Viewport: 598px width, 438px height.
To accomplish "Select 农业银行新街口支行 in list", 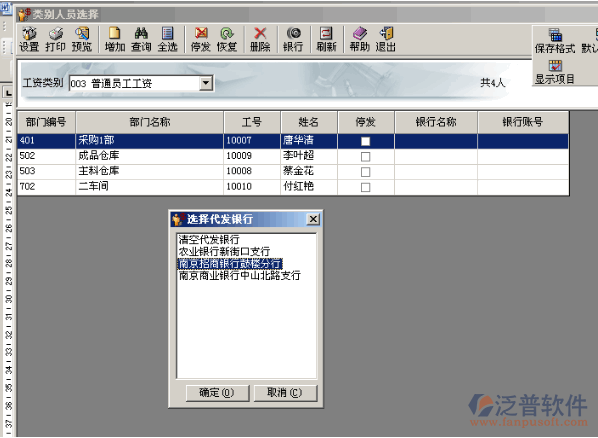I will click(224, 251).
